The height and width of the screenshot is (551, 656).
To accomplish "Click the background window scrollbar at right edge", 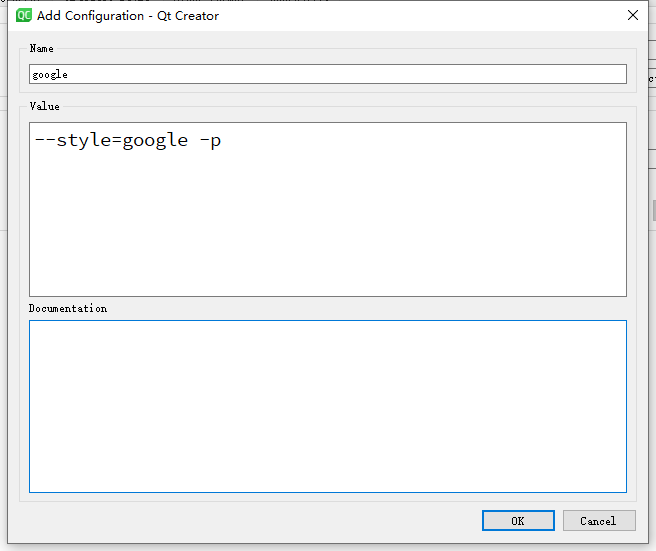I will pos(654,210).
